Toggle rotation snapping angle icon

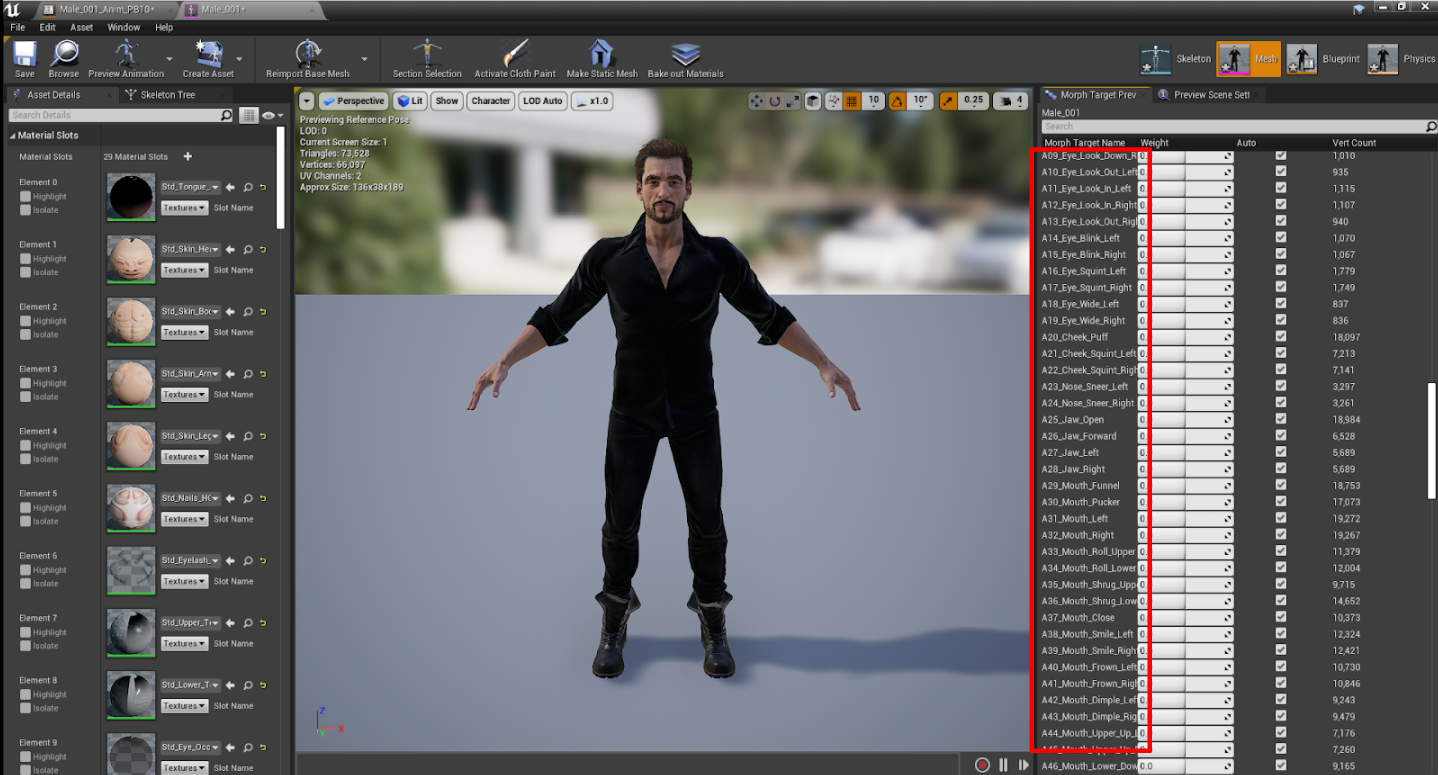point(898,101)
